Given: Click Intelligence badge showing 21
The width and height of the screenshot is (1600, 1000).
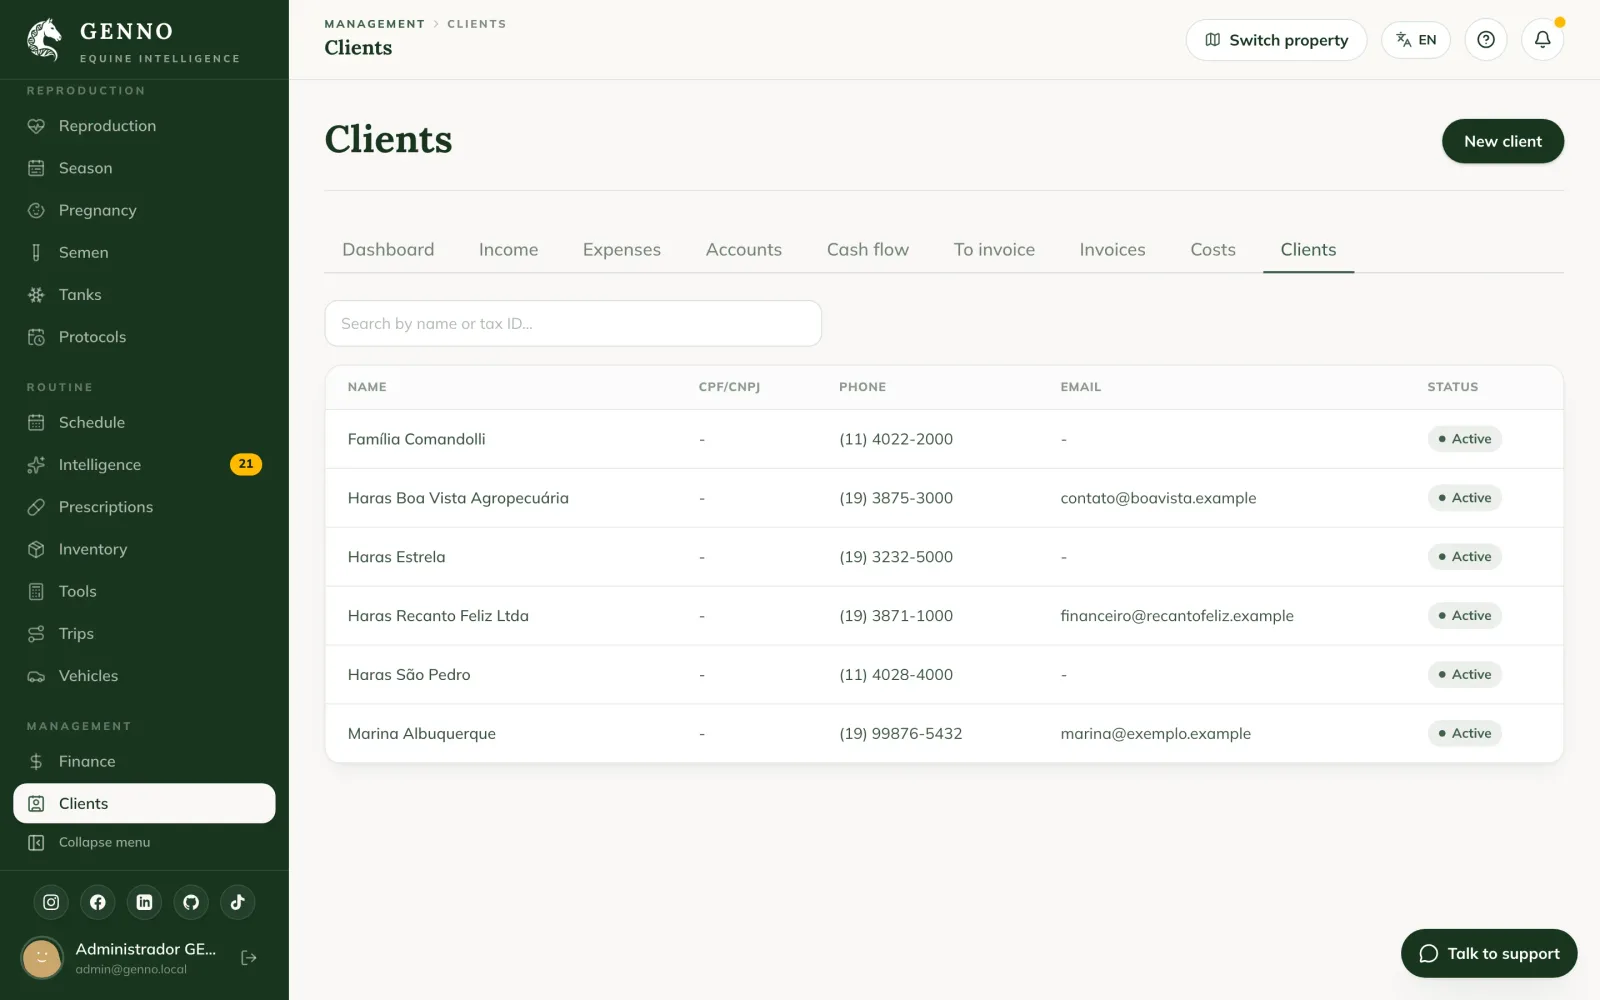Looking at the screenshot, I should tap(246, 464).
